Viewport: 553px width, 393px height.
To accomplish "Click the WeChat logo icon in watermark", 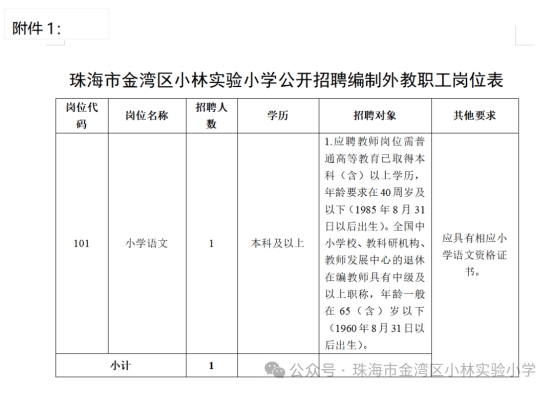I will [274, 369].
